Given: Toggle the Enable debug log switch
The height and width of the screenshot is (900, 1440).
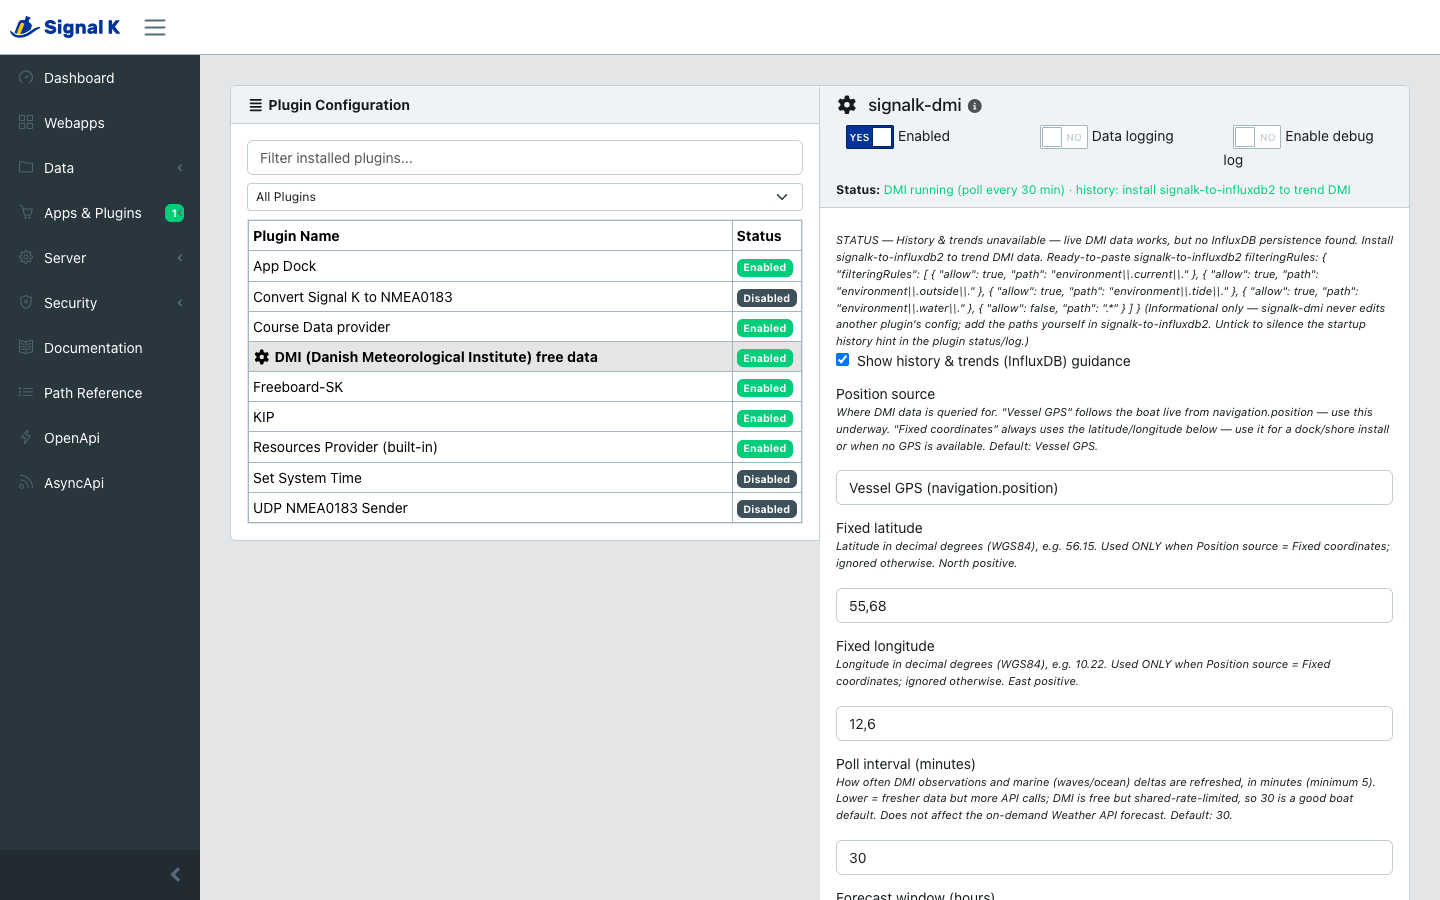Looking at the screenshot, I should point(1257,137).
